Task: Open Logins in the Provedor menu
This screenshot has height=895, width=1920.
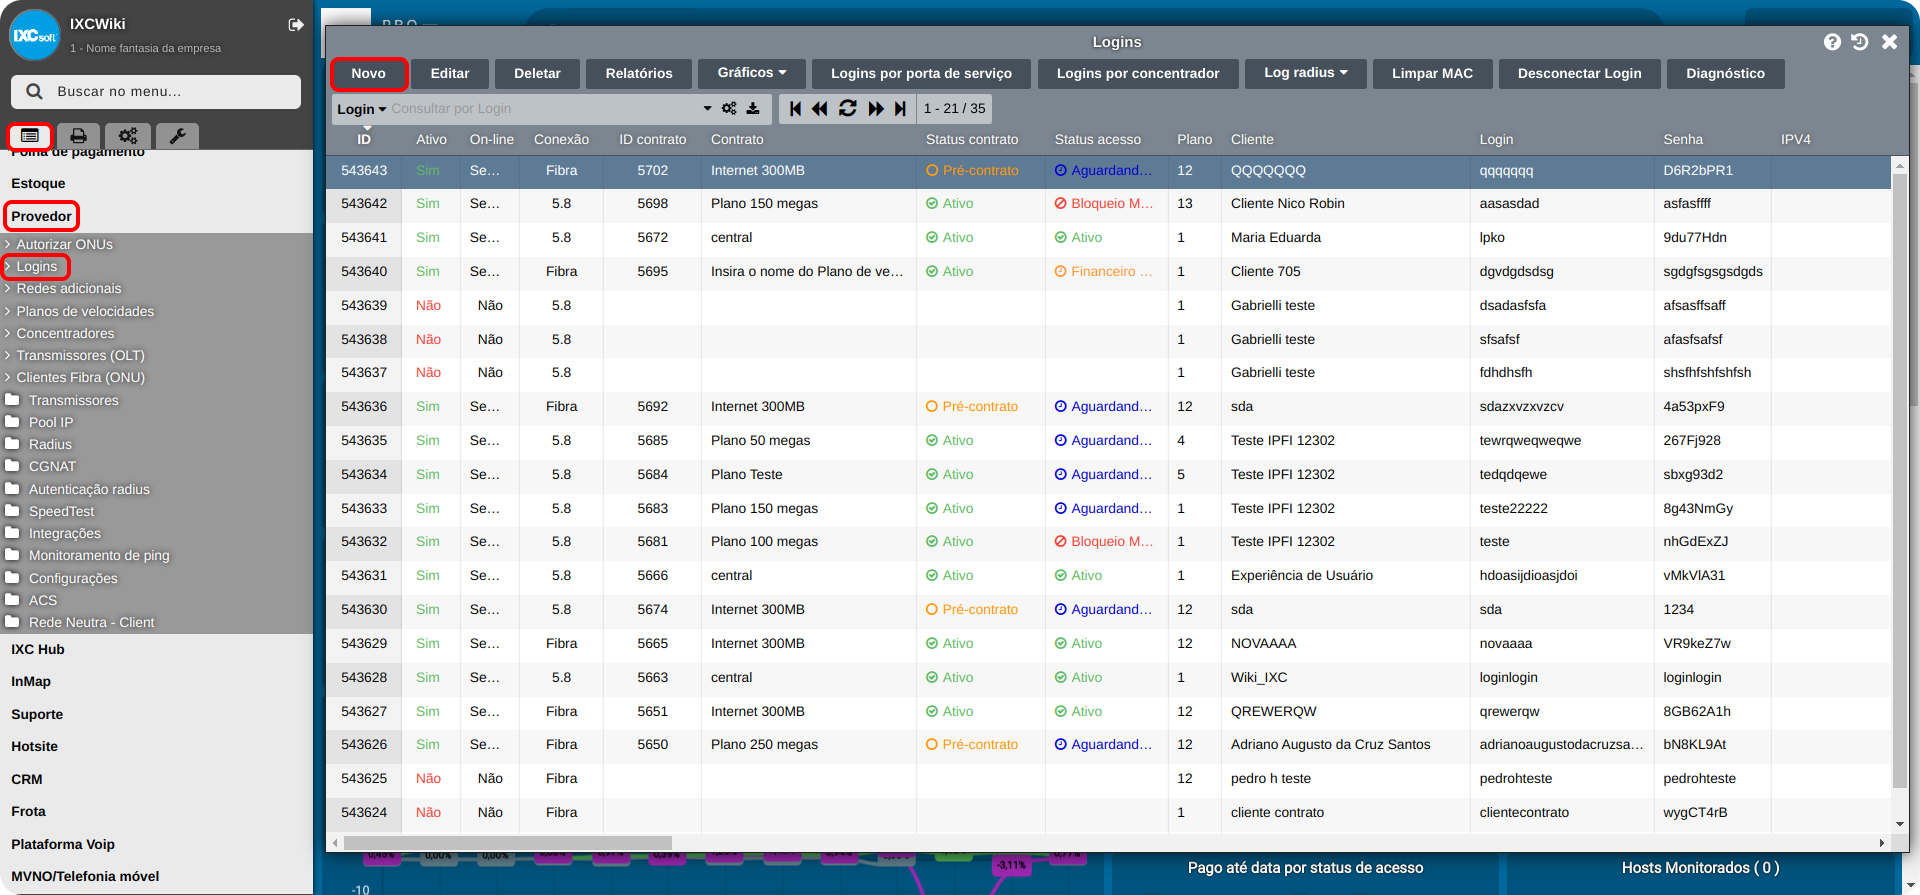Action: tap(36, 266)
